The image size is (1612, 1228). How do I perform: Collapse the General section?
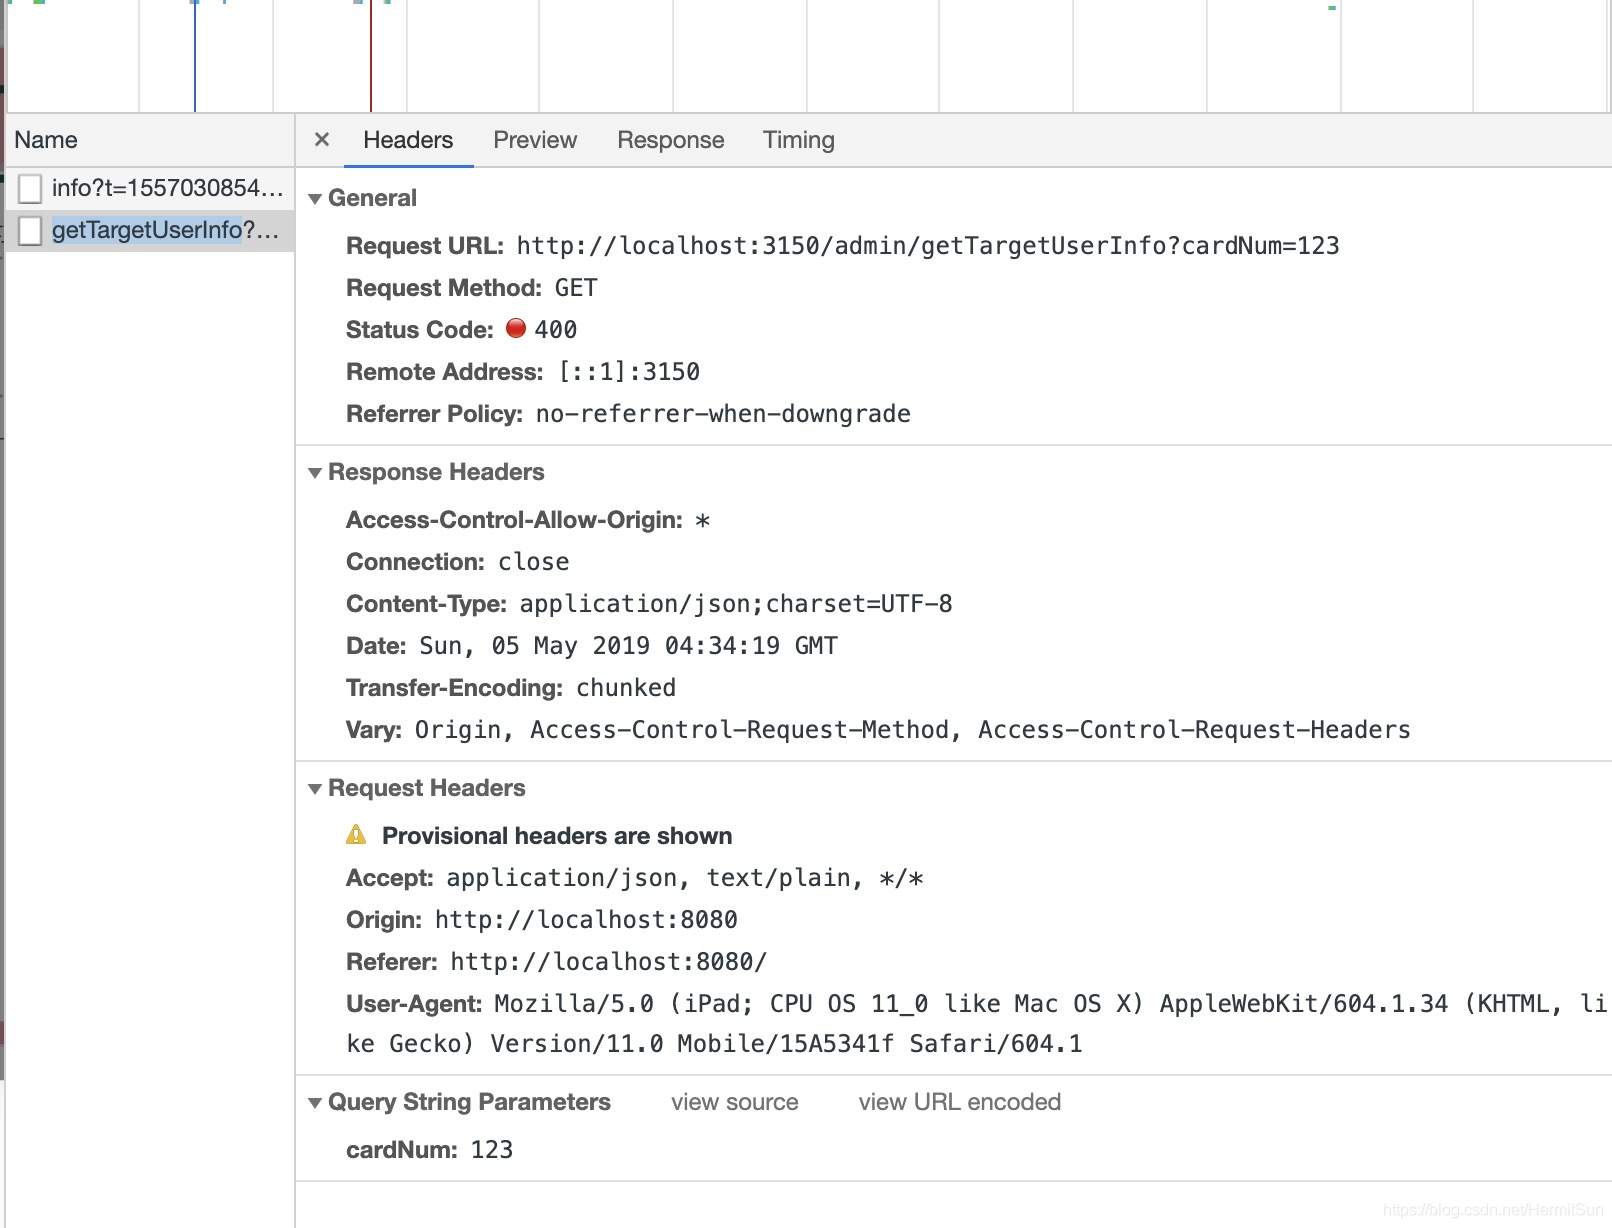tap(315, 199)
